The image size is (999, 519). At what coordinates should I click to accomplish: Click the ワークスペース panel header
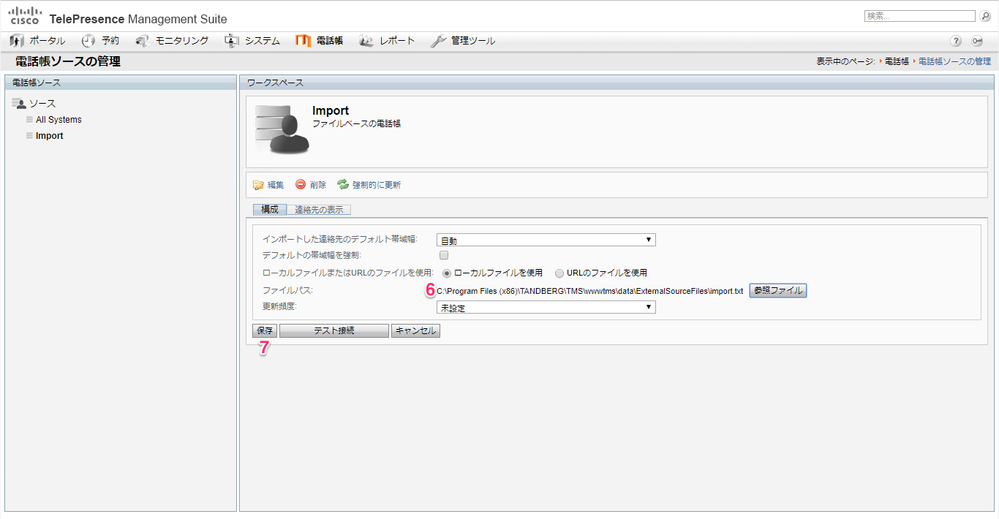tap(617, 83)
